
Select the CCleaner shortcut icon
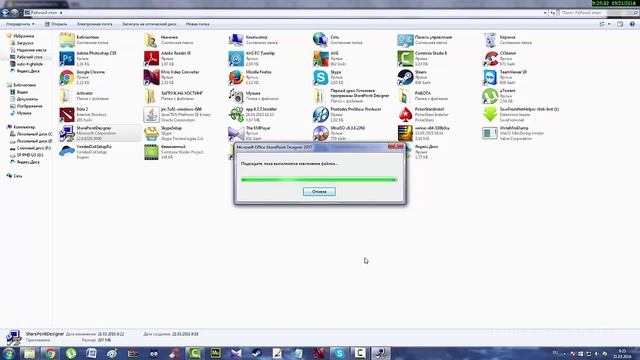pos(490,58)
